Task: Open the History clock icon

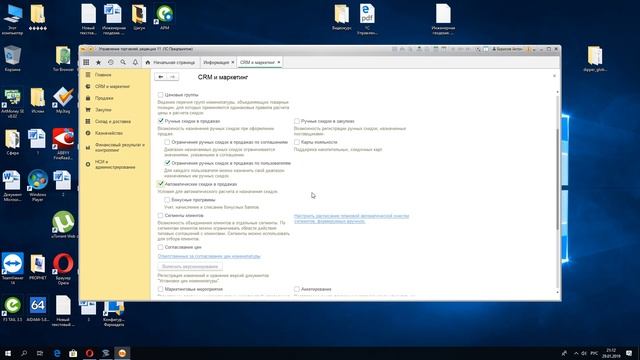Action: pyautogui.click(x=111, y=62)
